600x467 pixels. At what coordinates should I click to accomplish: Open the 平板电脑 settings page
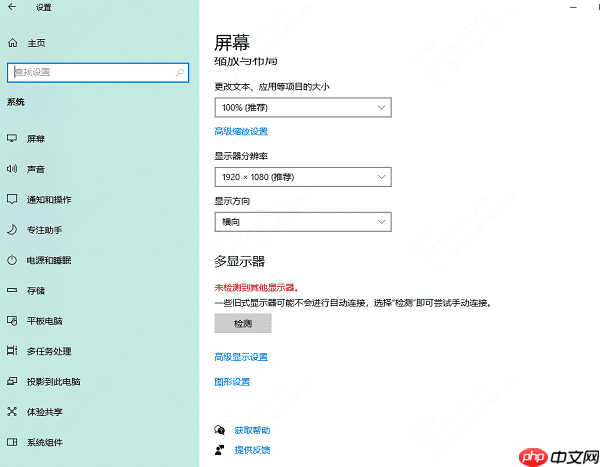click(44, 321)
